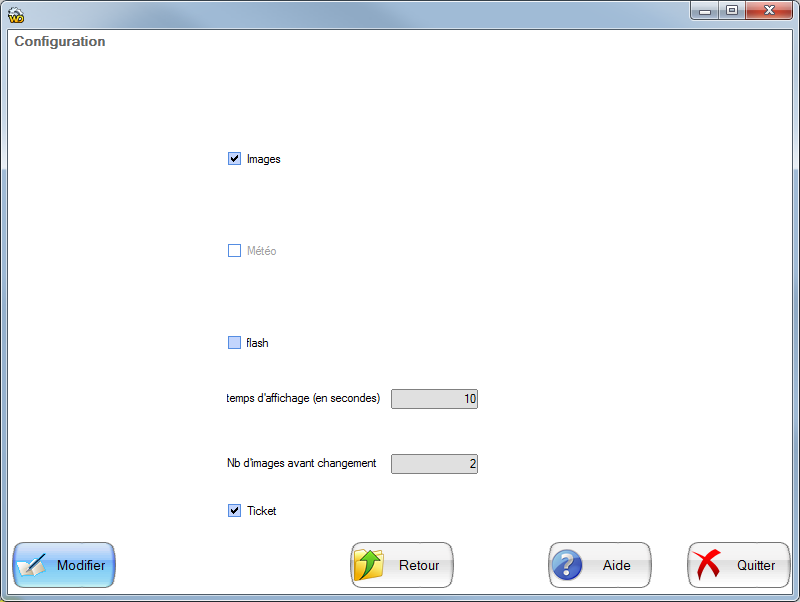Image resolution: width=800 pixels, height=602 pixels.
Task: Select the Nb d'images avant changement field
Action: coord(434,464)
